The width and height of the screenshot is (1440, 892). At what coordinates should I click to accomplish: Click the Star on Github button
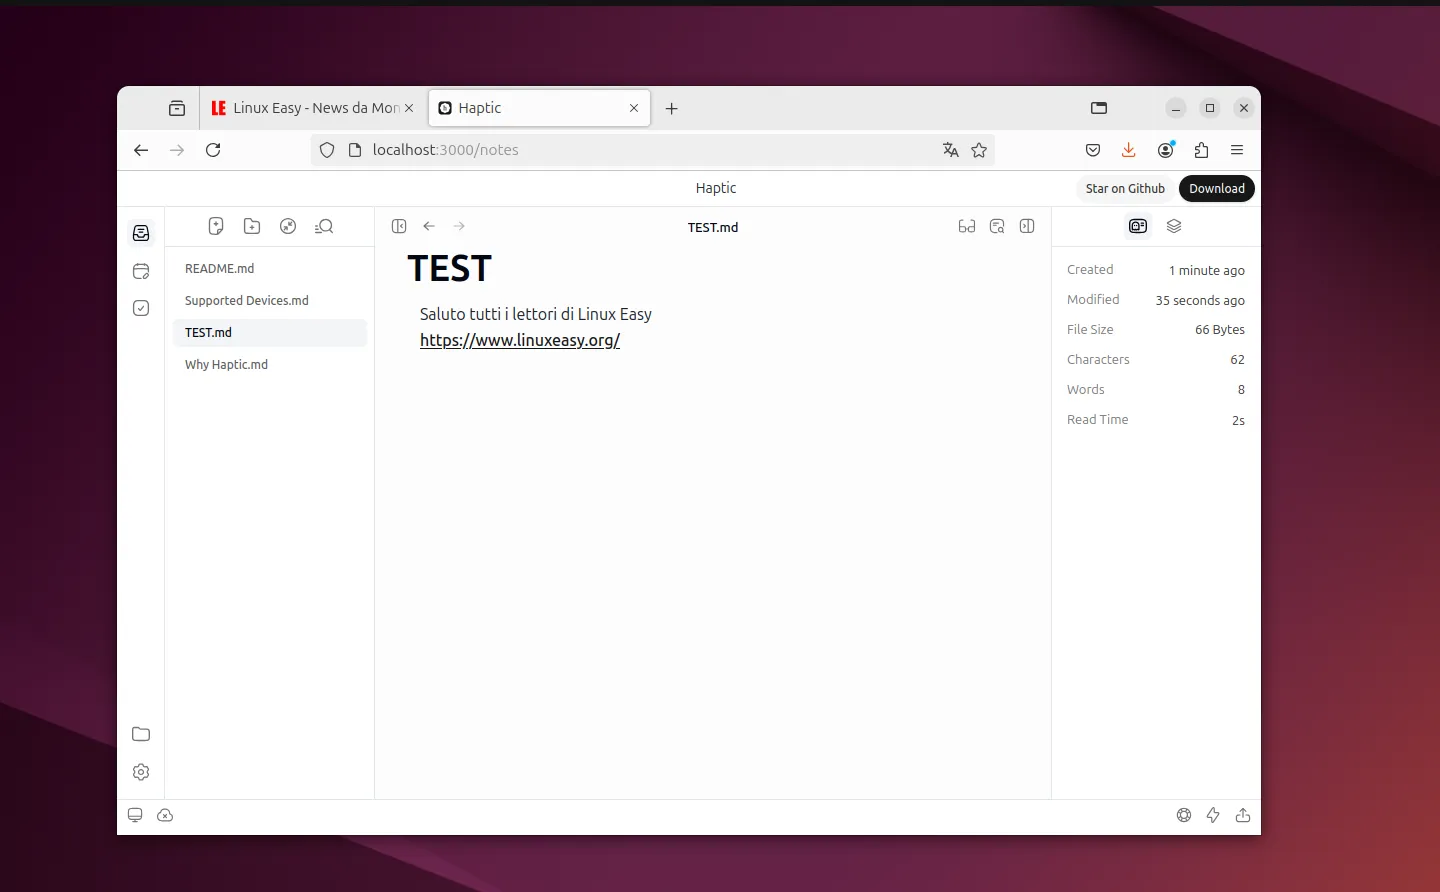click(1125, 189)
